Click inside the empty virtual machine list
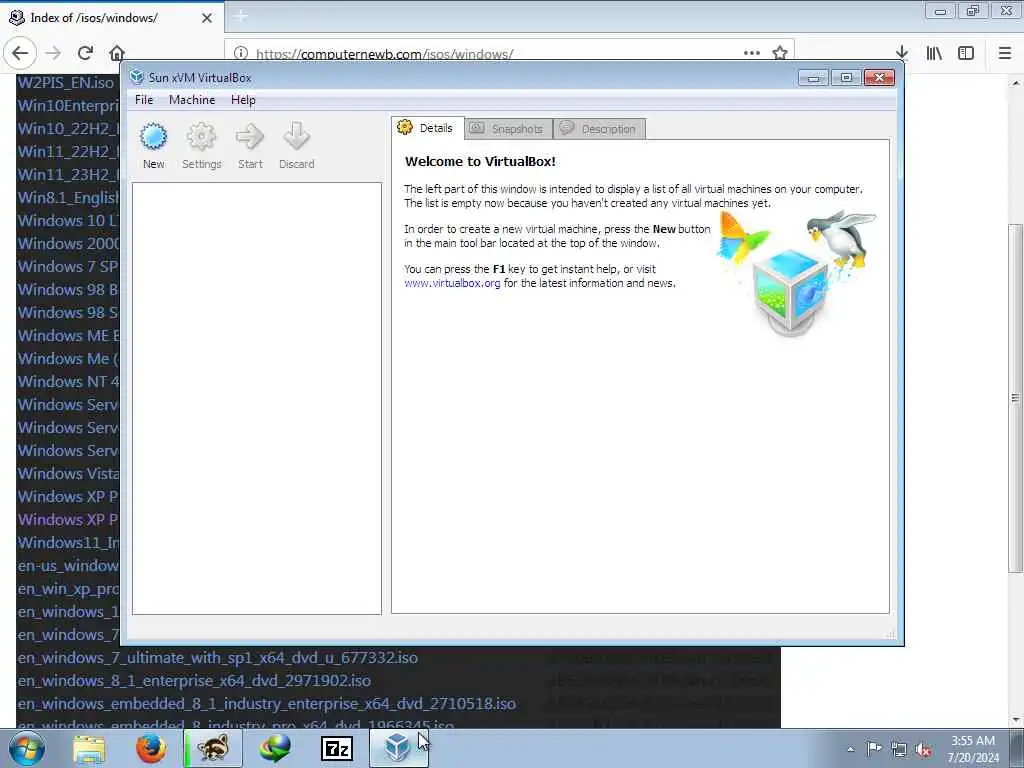1024x768 pixels. 257,398
